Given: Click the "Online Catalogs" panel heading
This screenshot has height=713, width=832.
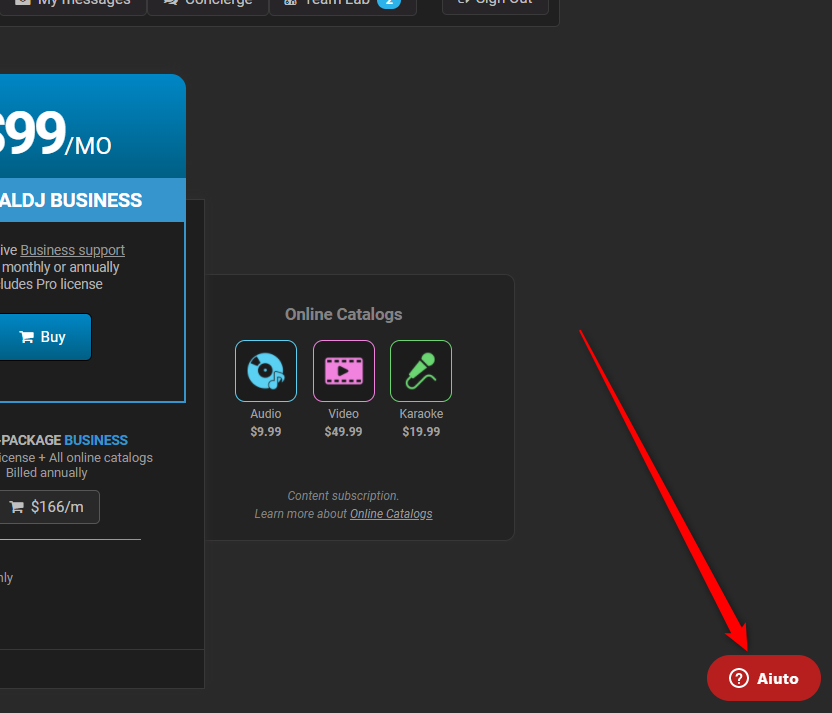Looking at the screenshot, I should (343, 314).
